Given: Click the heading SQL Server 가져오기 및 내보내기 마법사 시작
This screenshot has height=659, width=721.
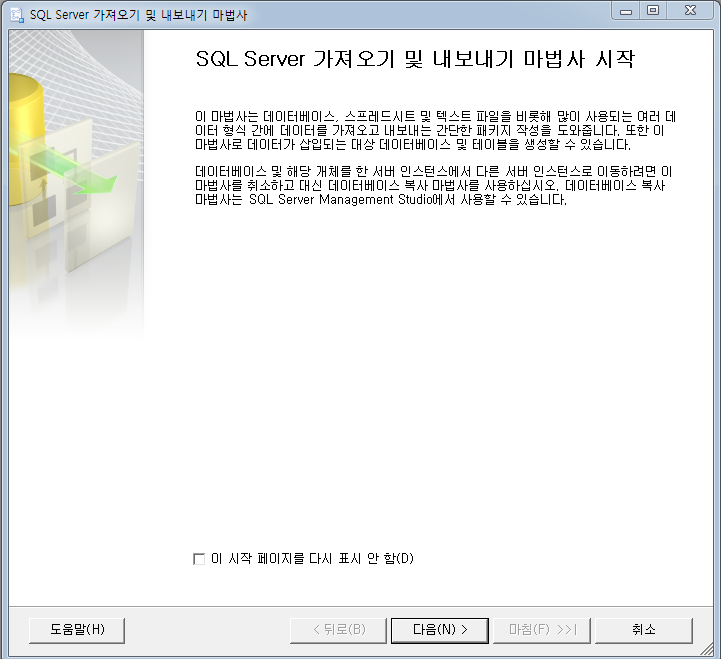Looking at the screenshot, I should pos(415,59).
